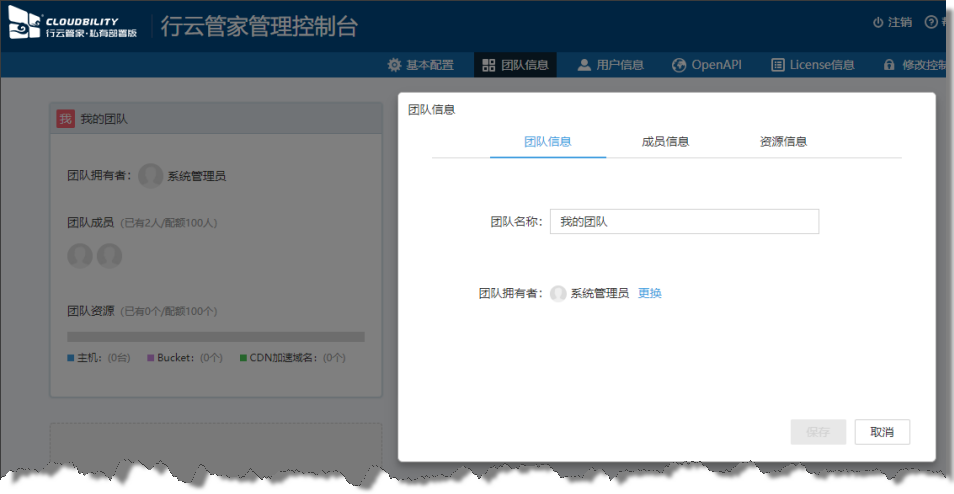Screen dimensions: 954x494
Task: Open 基本配置 settings in navbar
Action: coord(420,65)
